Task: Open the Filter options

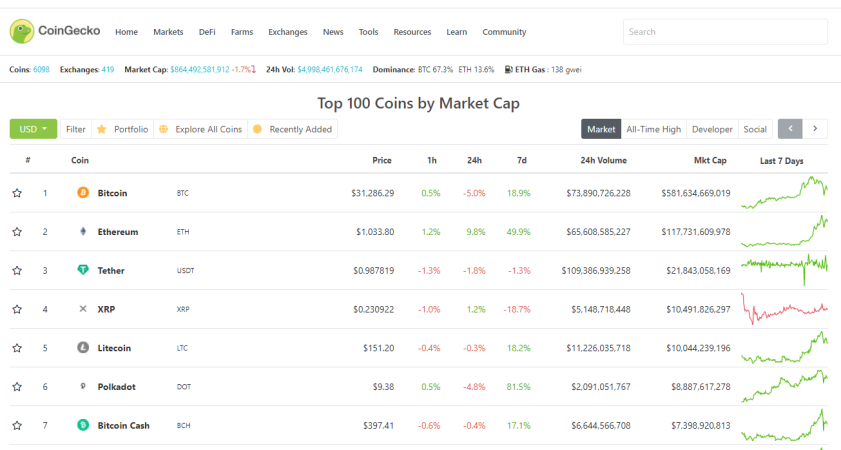Action: coord(76,129)
